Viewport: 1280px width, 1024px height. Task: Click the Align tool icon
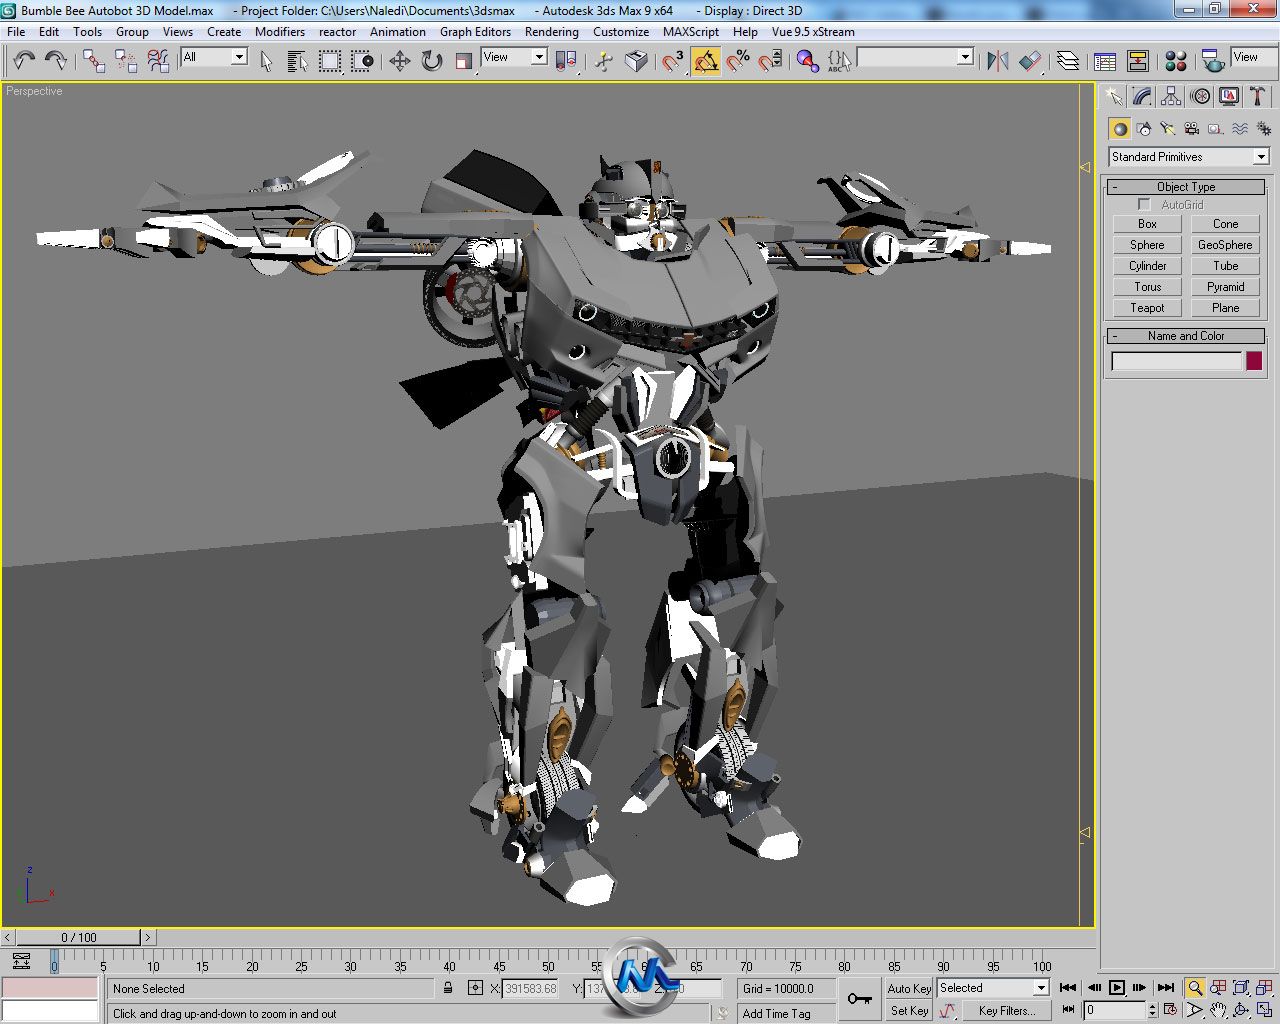[x=1030, y=61]
